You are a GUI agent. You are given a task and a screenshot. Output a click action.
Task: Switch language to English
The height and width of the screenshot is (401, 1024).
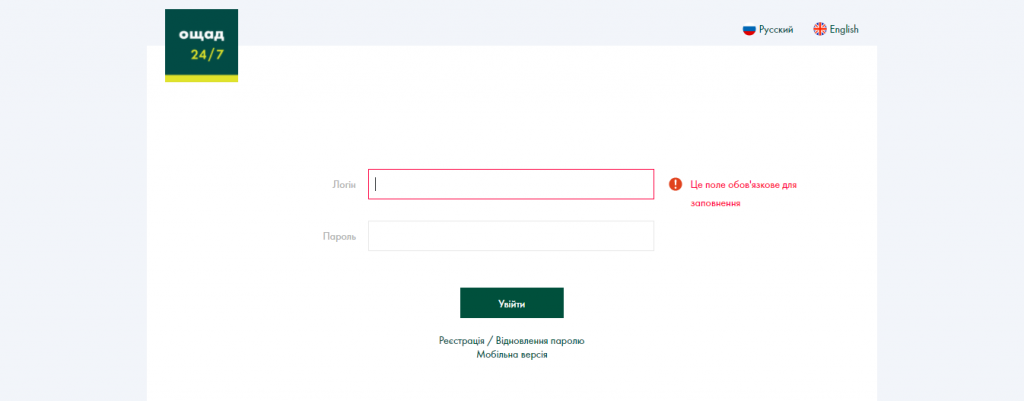(844, 29)
